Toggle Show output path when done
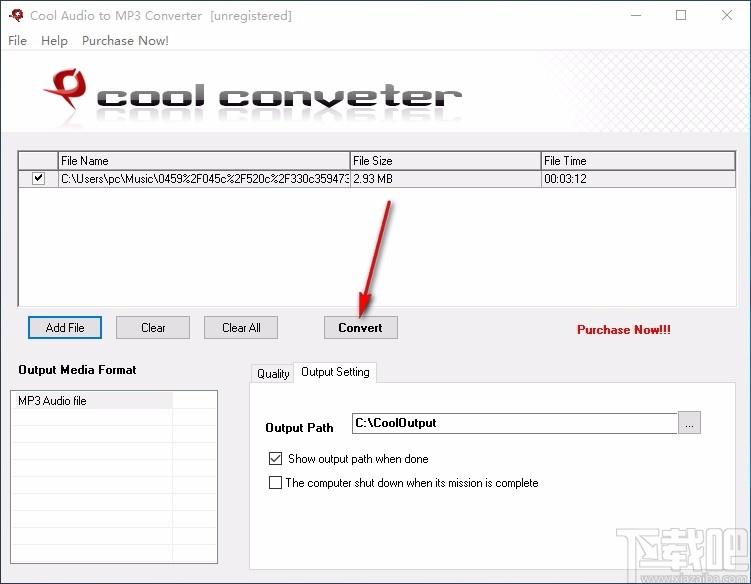The height and width of the screenshot is (584, 751). (349, 458)
